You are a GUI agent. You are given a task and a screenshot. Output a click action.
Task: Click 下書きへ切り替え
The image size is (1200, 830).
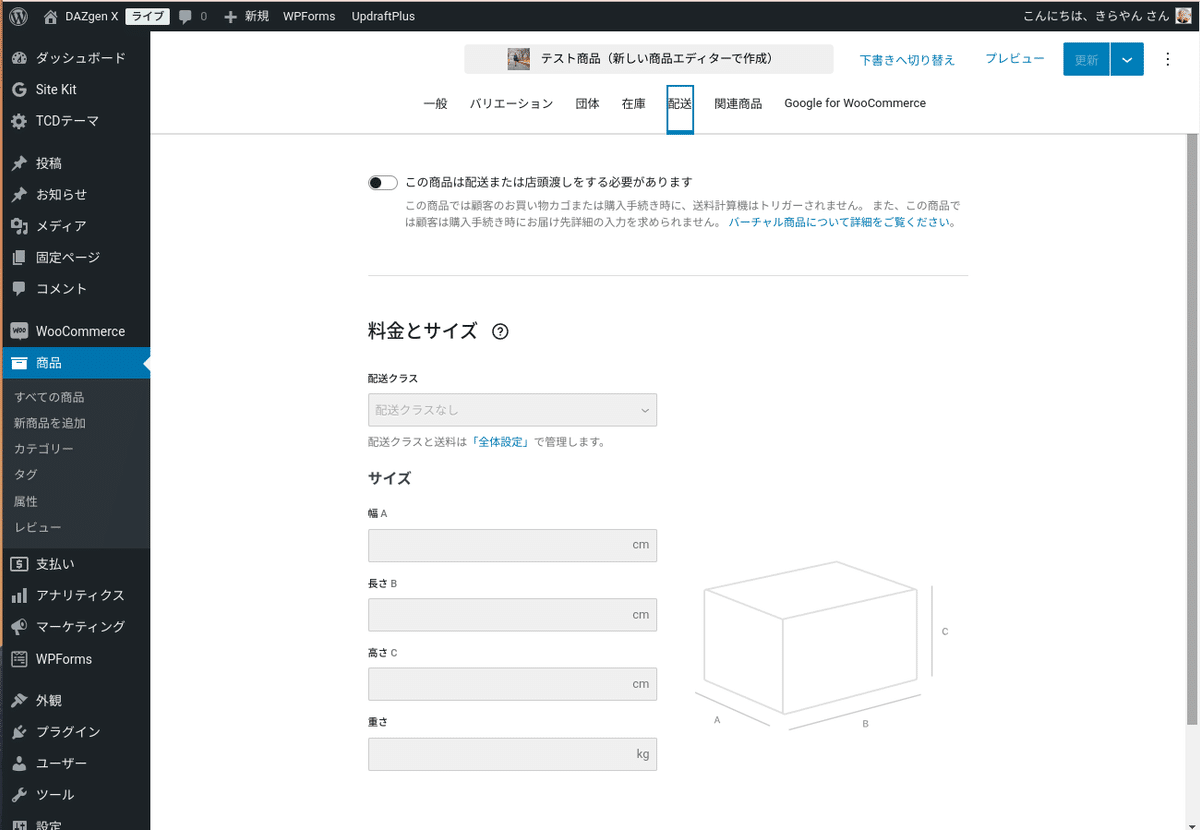(907, 60)
